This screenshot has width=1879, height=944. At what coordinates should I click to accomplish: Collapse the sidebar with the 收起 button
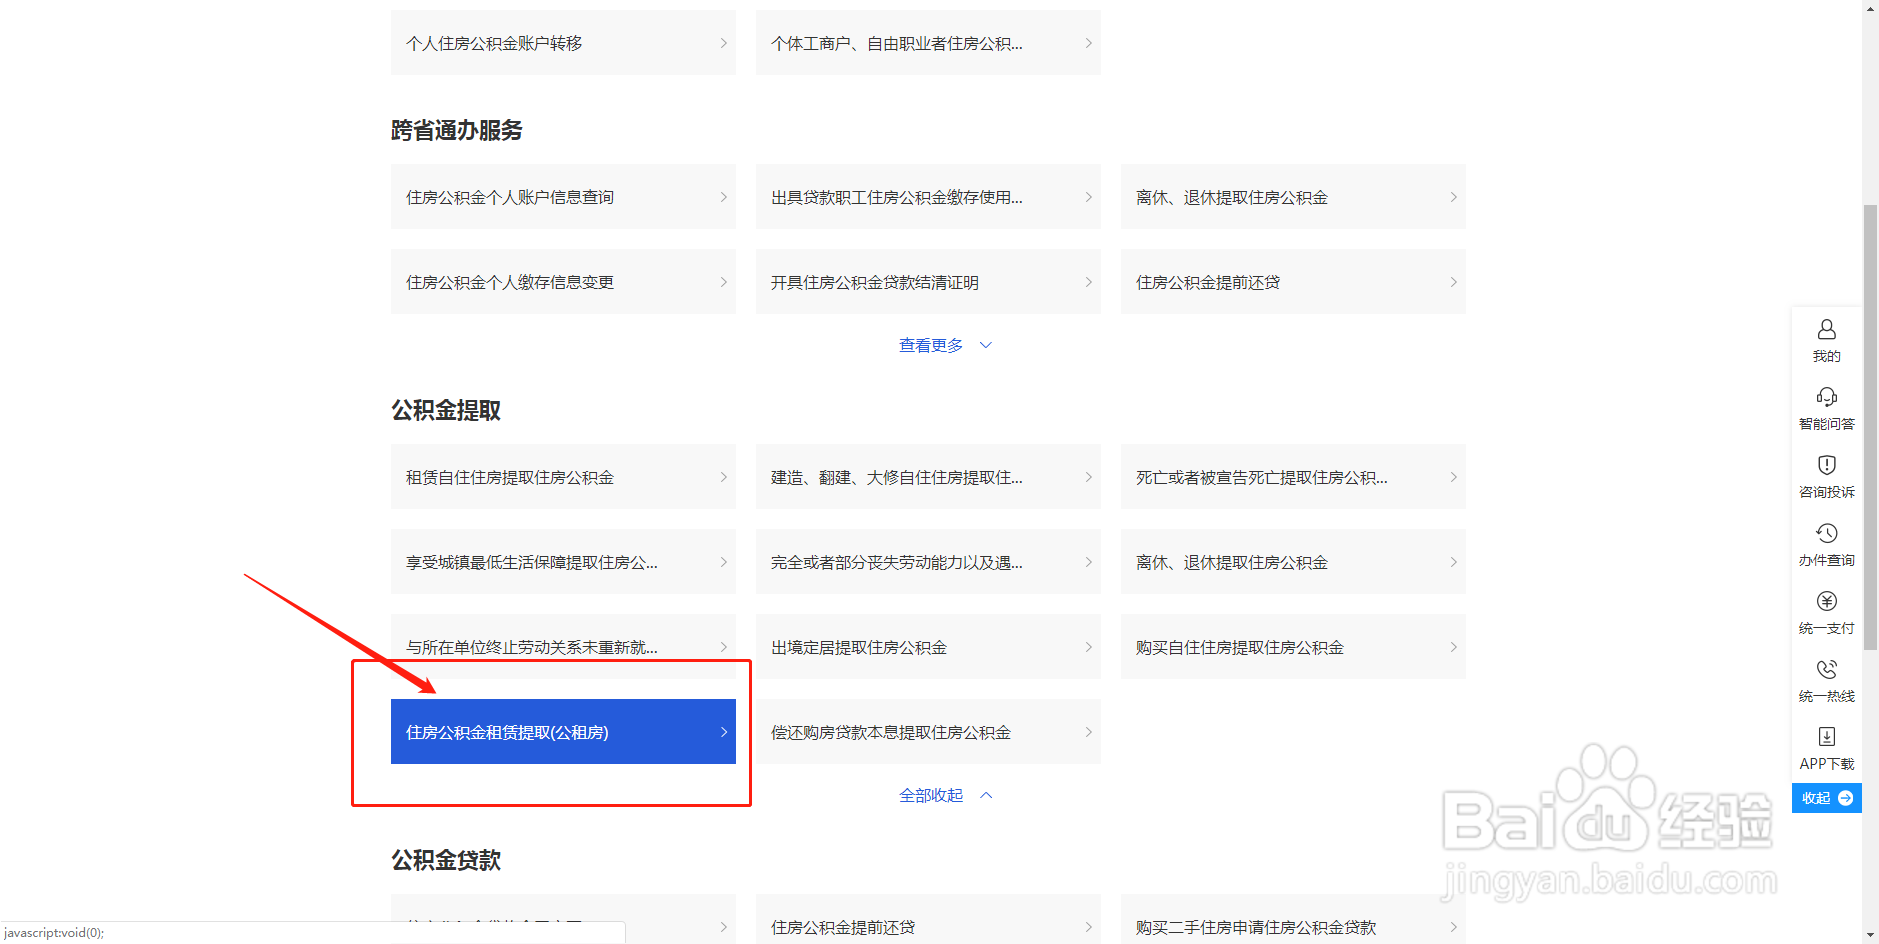(x=1826, y=798)
